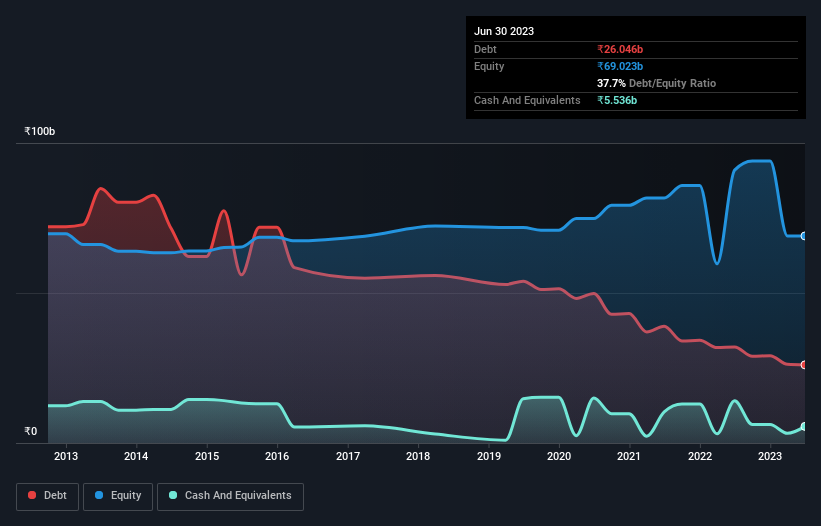Image resolution: width=821 pixels, height=526 pixels.
Task: Toggle the Debt series legend button
Action: click(47, 496)
